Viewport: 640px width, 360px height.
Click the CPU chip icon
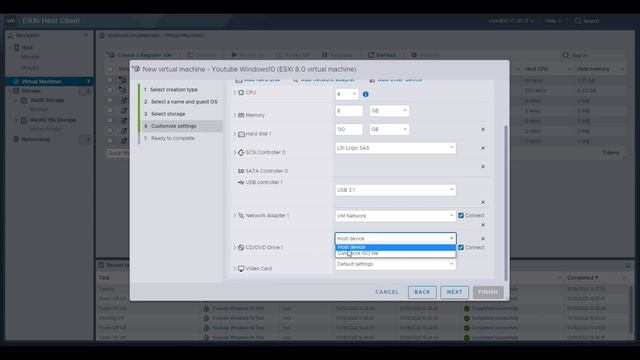click(x=241, y=93)
